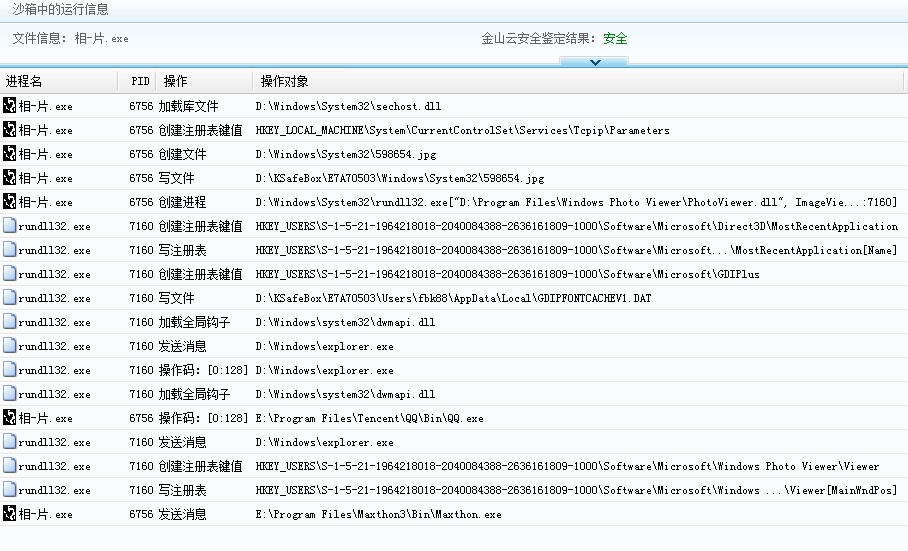Click rundll32 file icon in Direct3D\MostRecentApplication row

click(9, 225)
